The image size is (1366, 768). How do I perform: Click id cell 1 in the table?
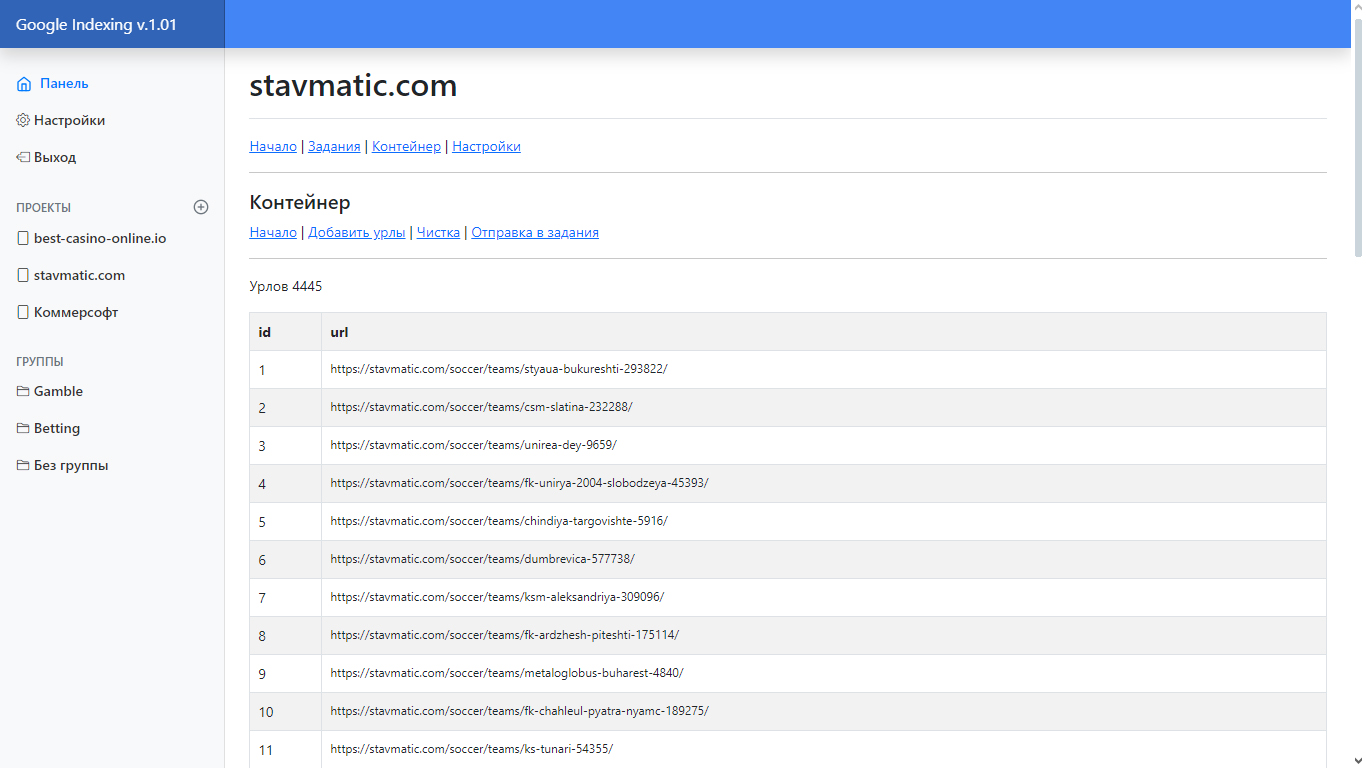pyautogui.click(x=285, y=370)
